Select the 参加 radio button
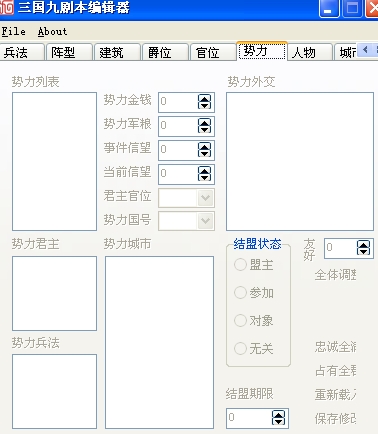 pyautogui.click(x=240, y=293)
